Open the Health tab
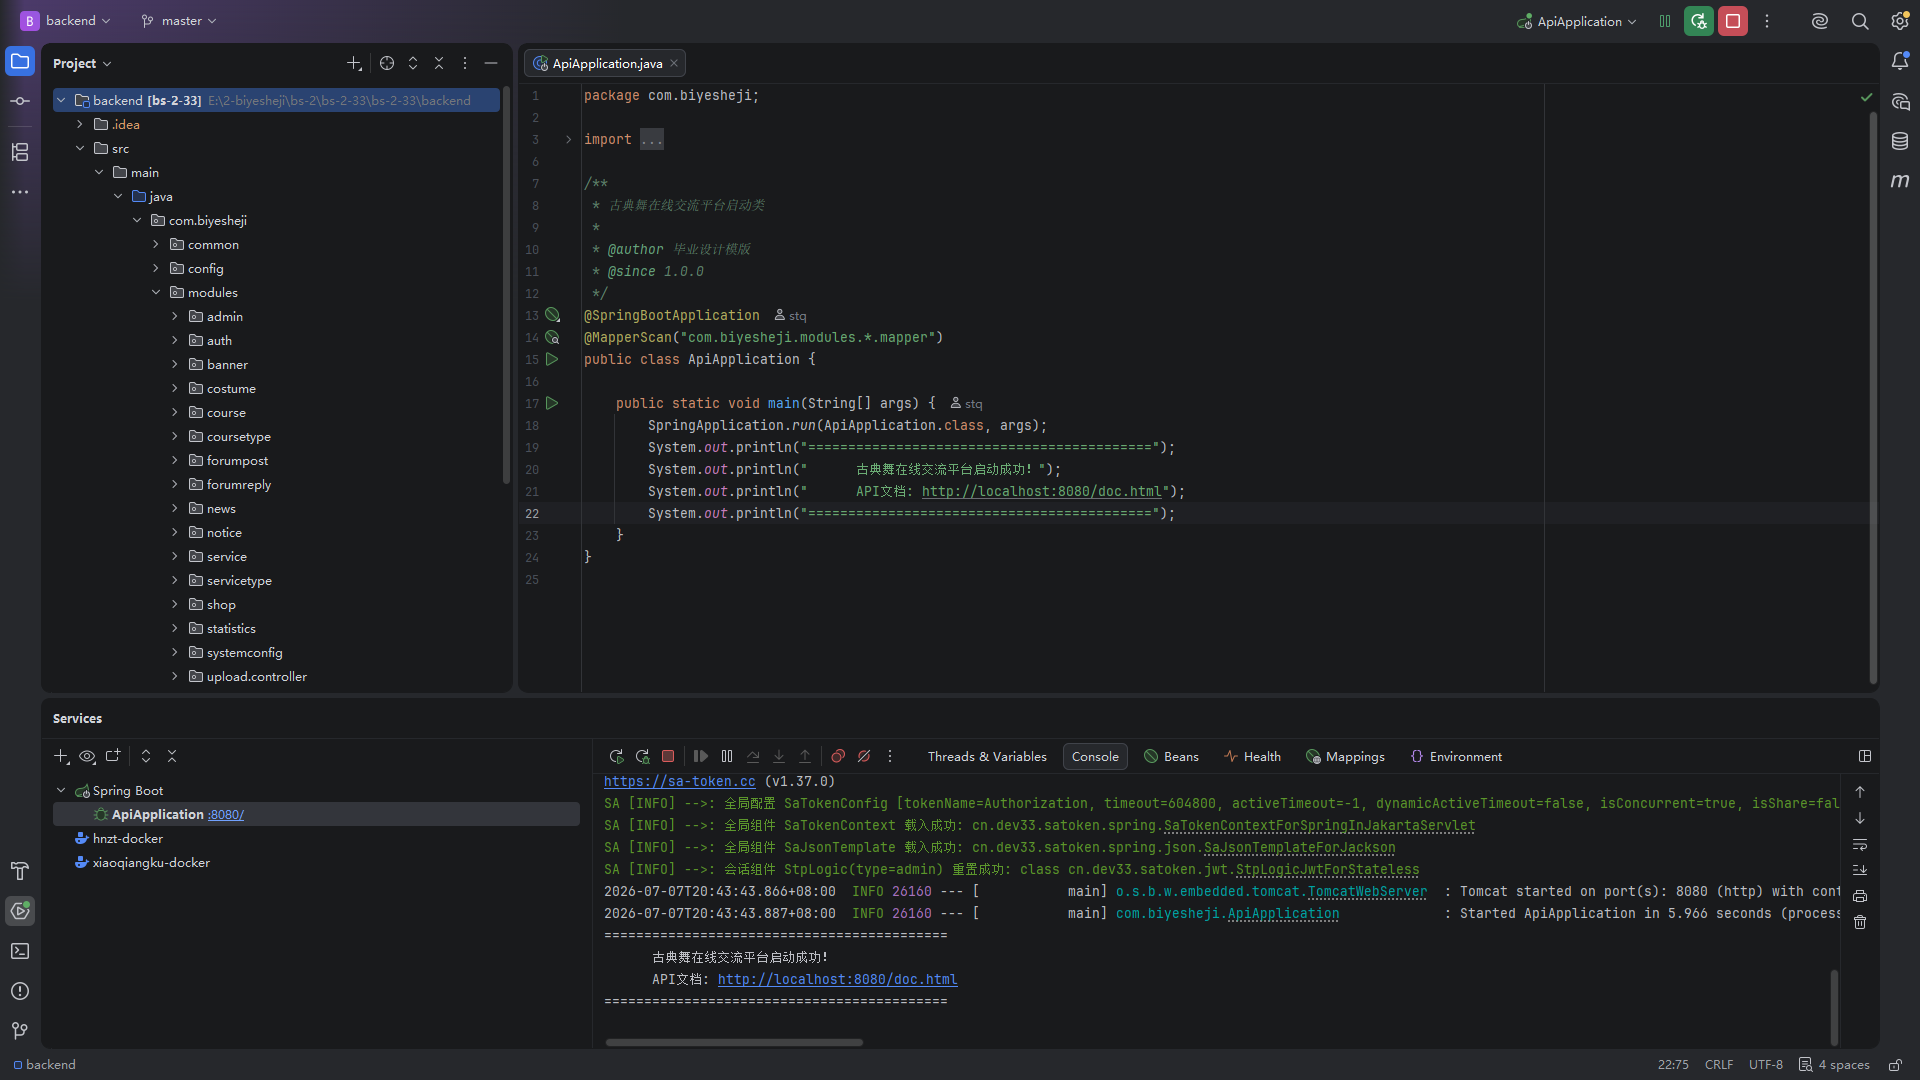Image resolution: width=1920 pixels, height=1080 pixels. [1252, 757]
